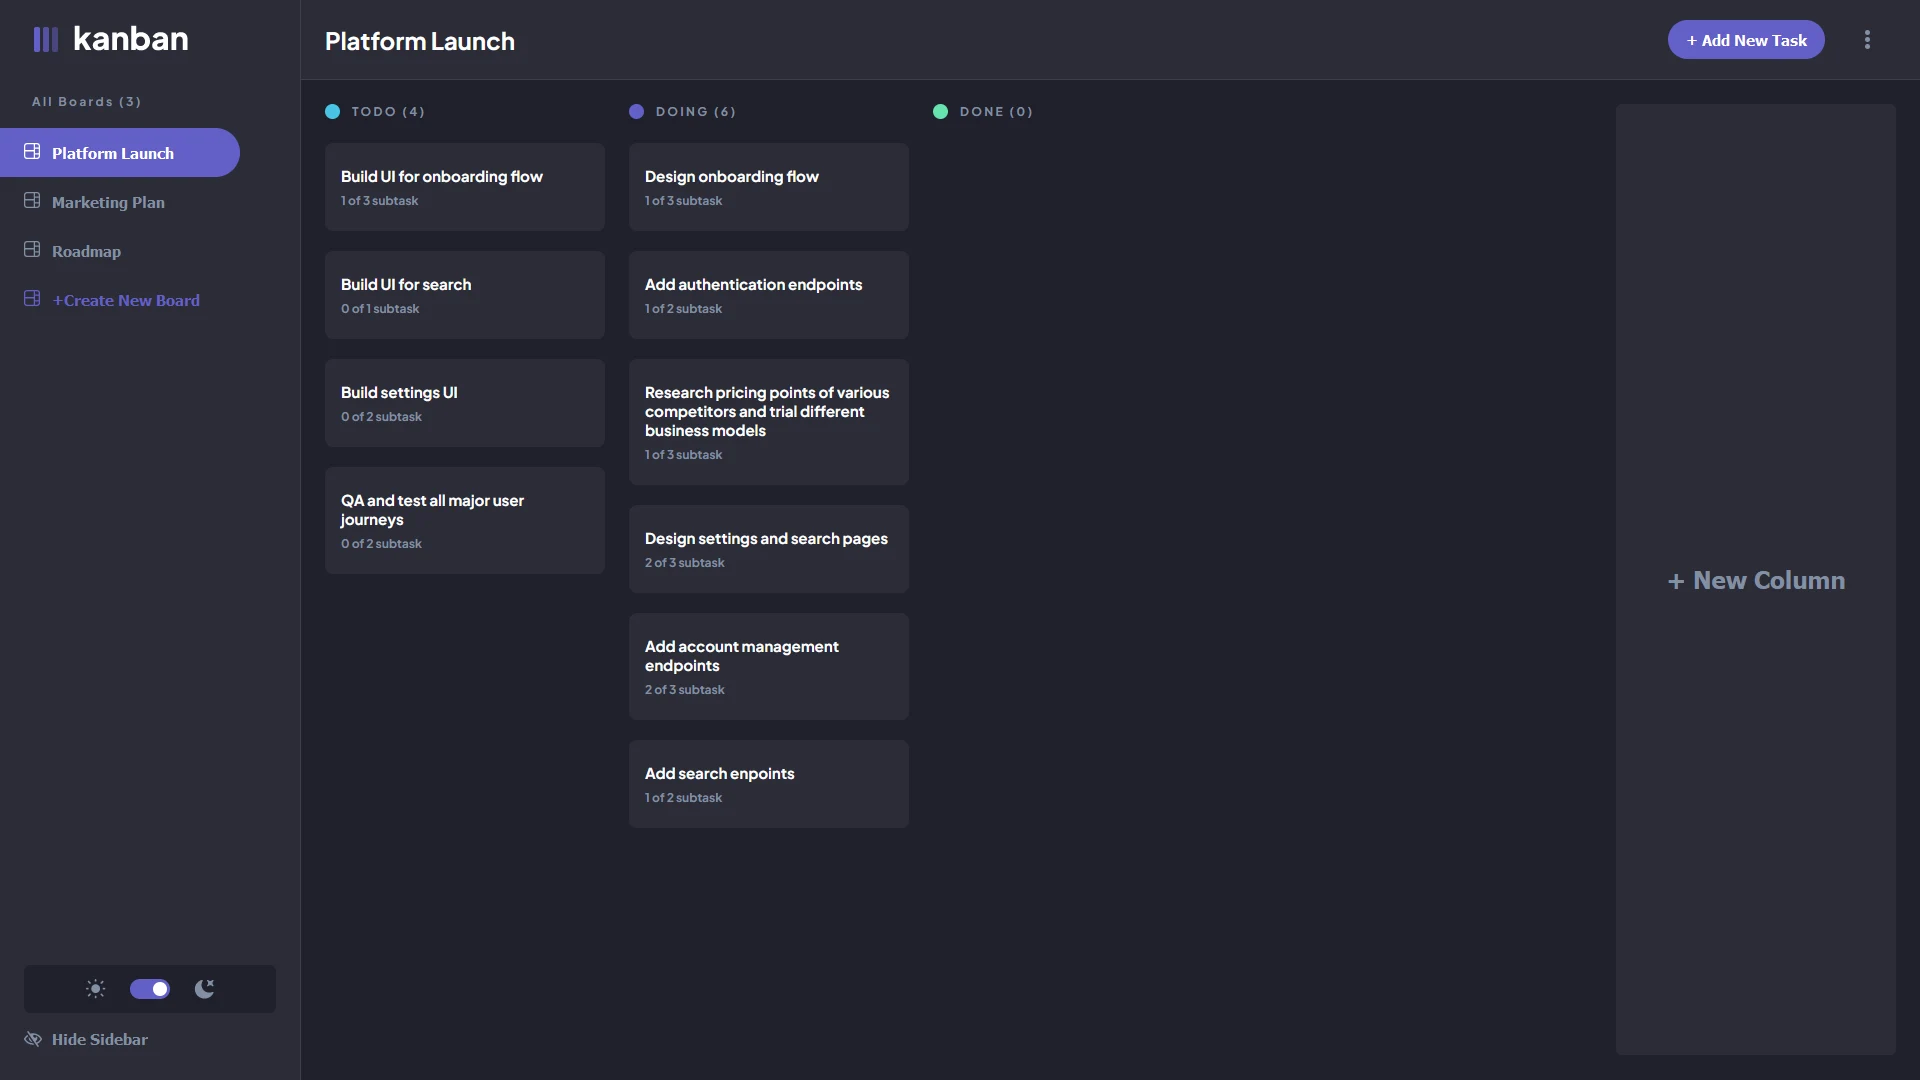
Task: Click the crossed-eye icon beside Hide Sidebar
Action: pyautogui.click(x=33, y=1039)
